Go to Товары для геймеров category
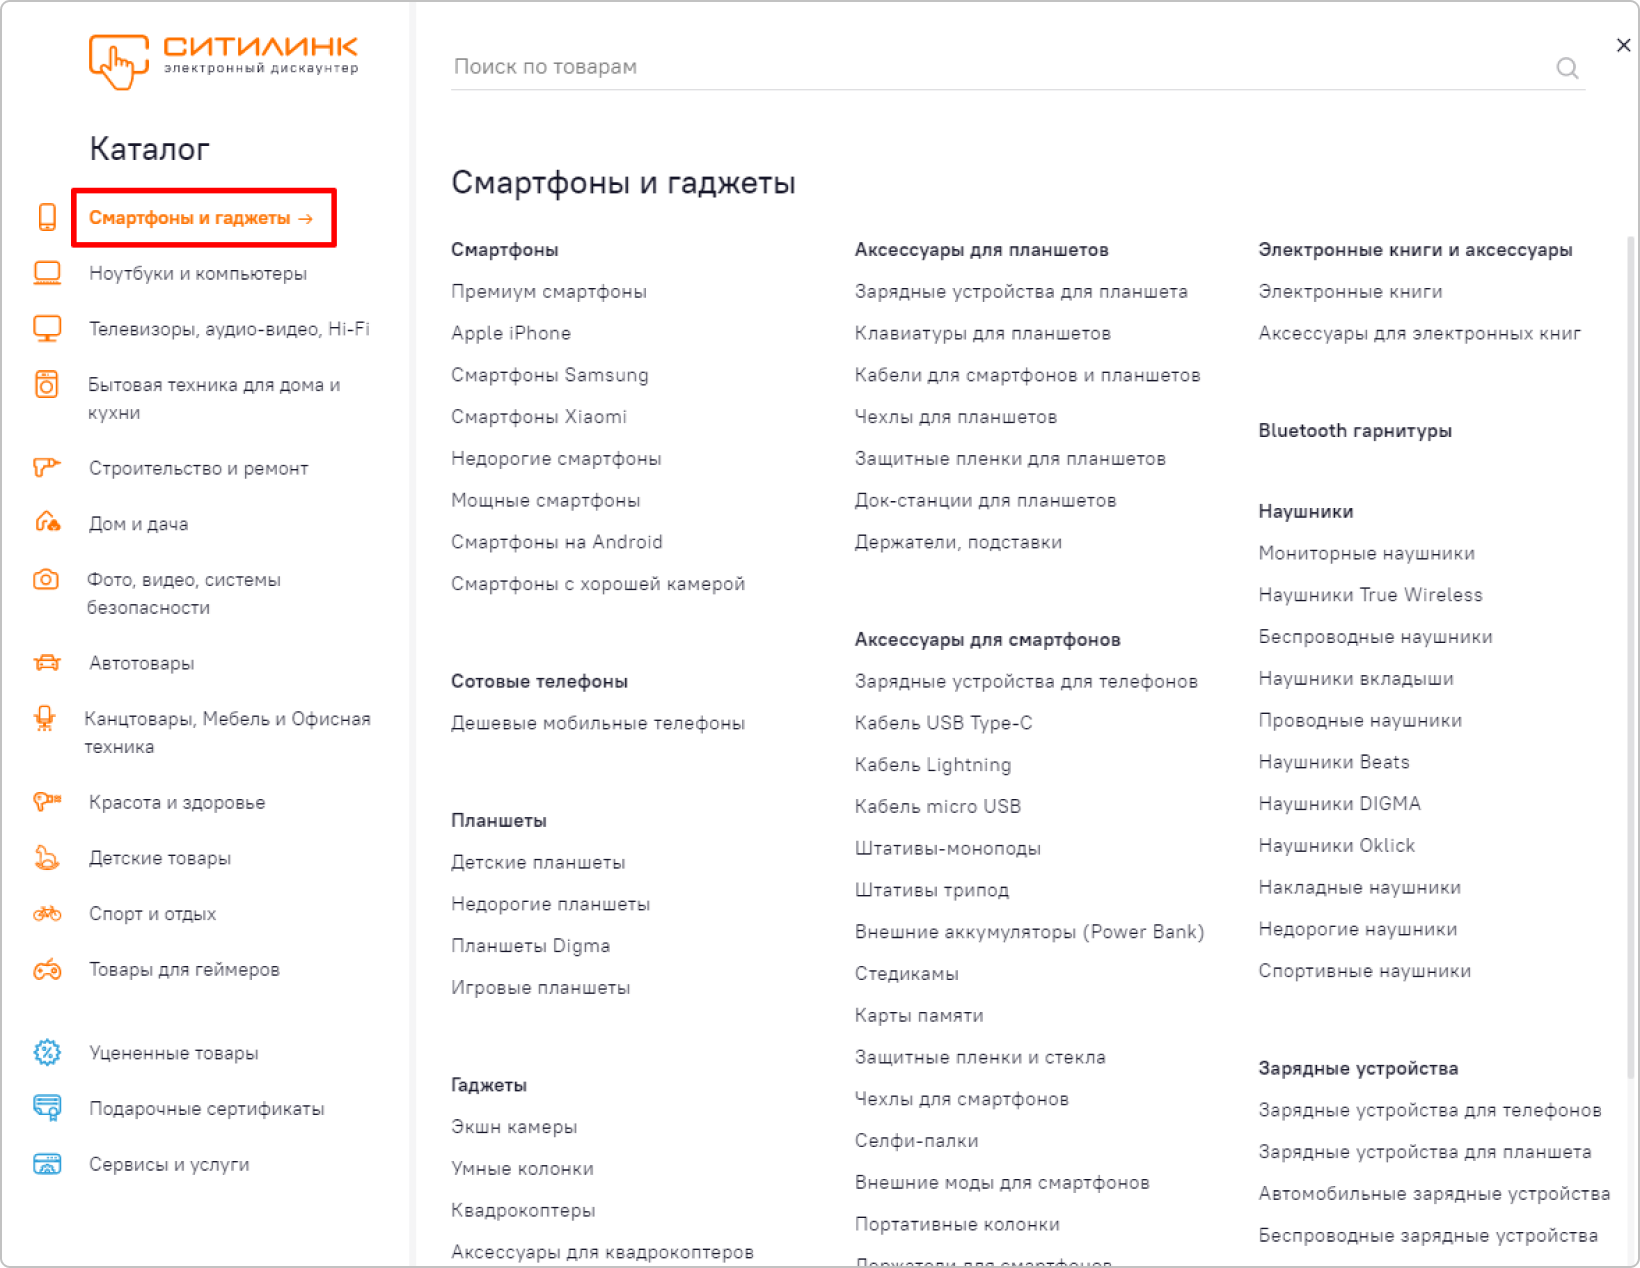Viewport: 1640px width, 1268px height. pyautogui.click(x=184, y=969)
